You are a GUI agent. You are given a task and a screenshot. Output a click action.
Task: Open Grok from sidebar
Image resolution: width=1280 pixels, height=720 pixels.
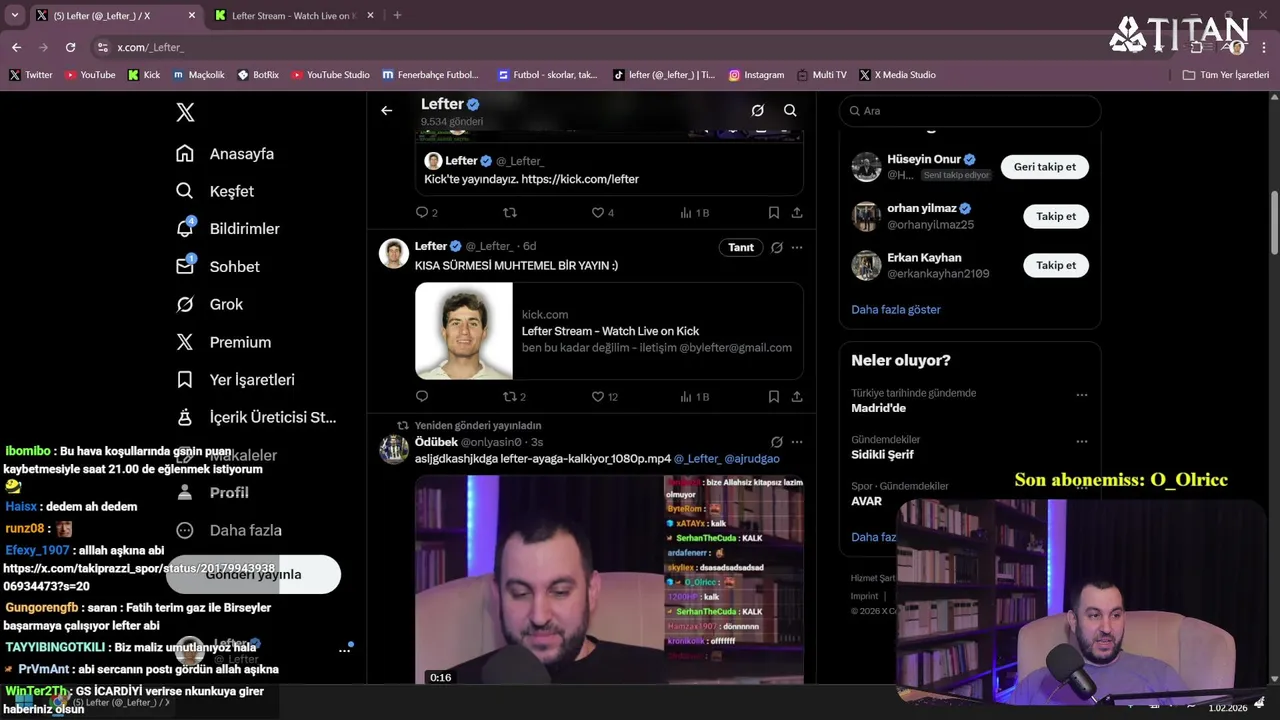click(210, 304)
